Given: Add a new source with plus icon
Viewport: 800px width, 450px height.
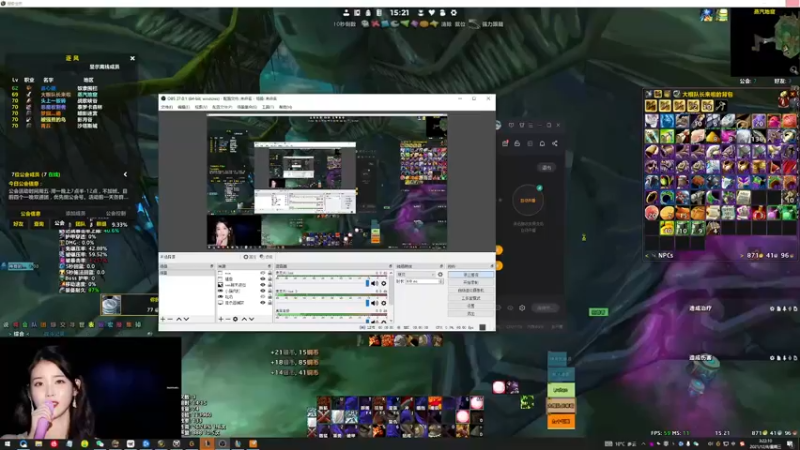Looking at the screenshot, I should pos(221,319).
